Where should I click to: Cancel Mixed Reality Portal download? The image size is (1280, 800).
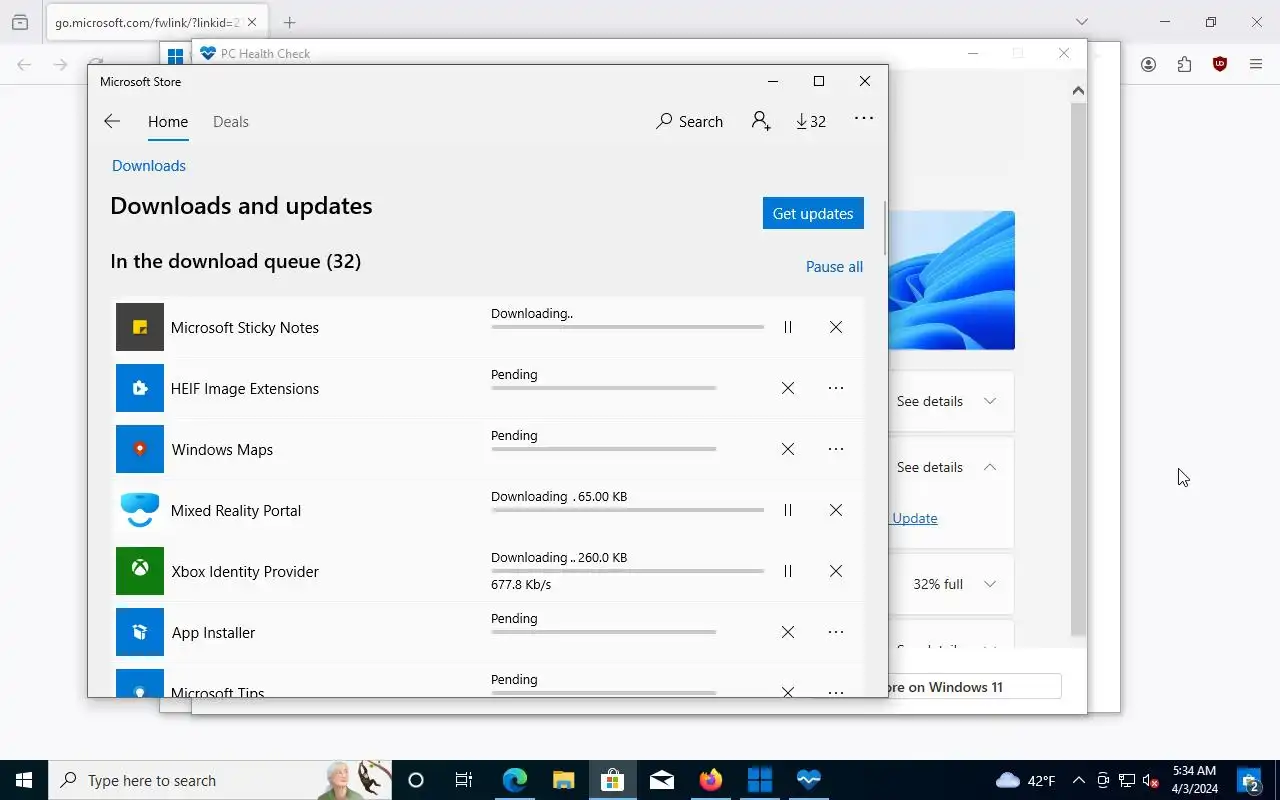[x=836, y=510]
